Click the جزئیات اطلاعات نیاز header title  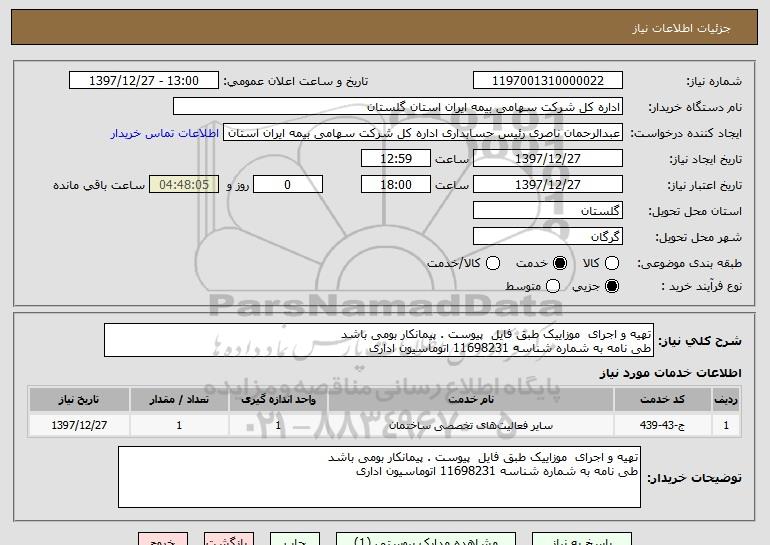pyautogui.click(x=681, y=28)
